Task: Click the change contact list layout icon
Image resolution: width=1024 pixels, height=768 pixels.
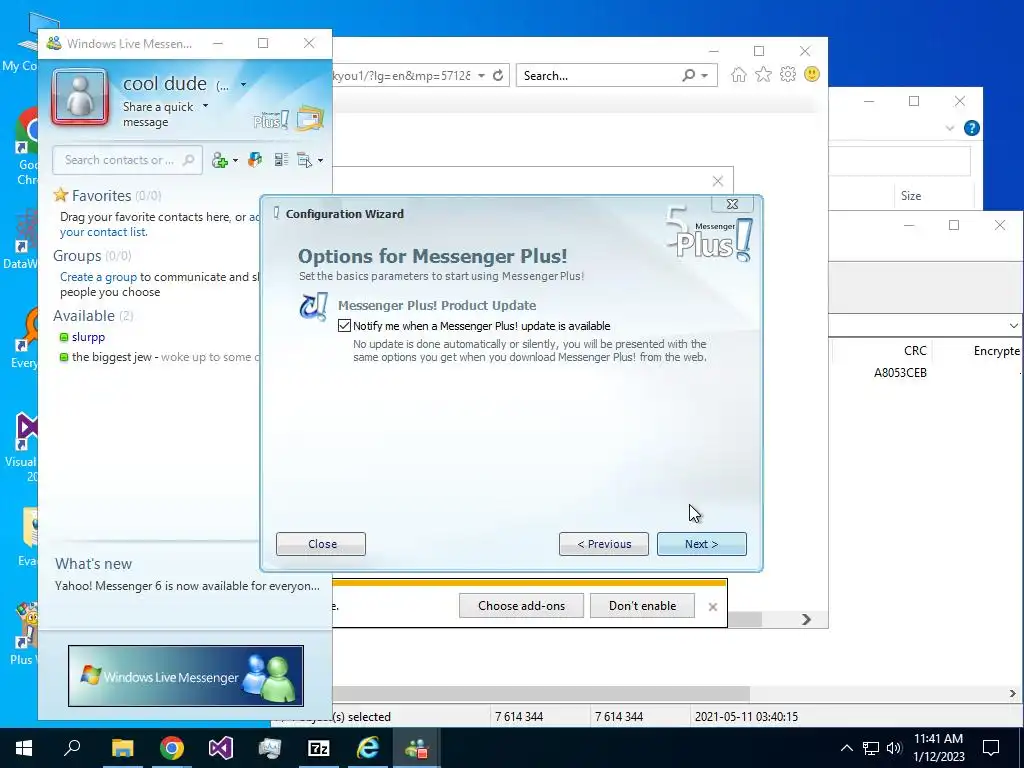Action: [281, 160]
